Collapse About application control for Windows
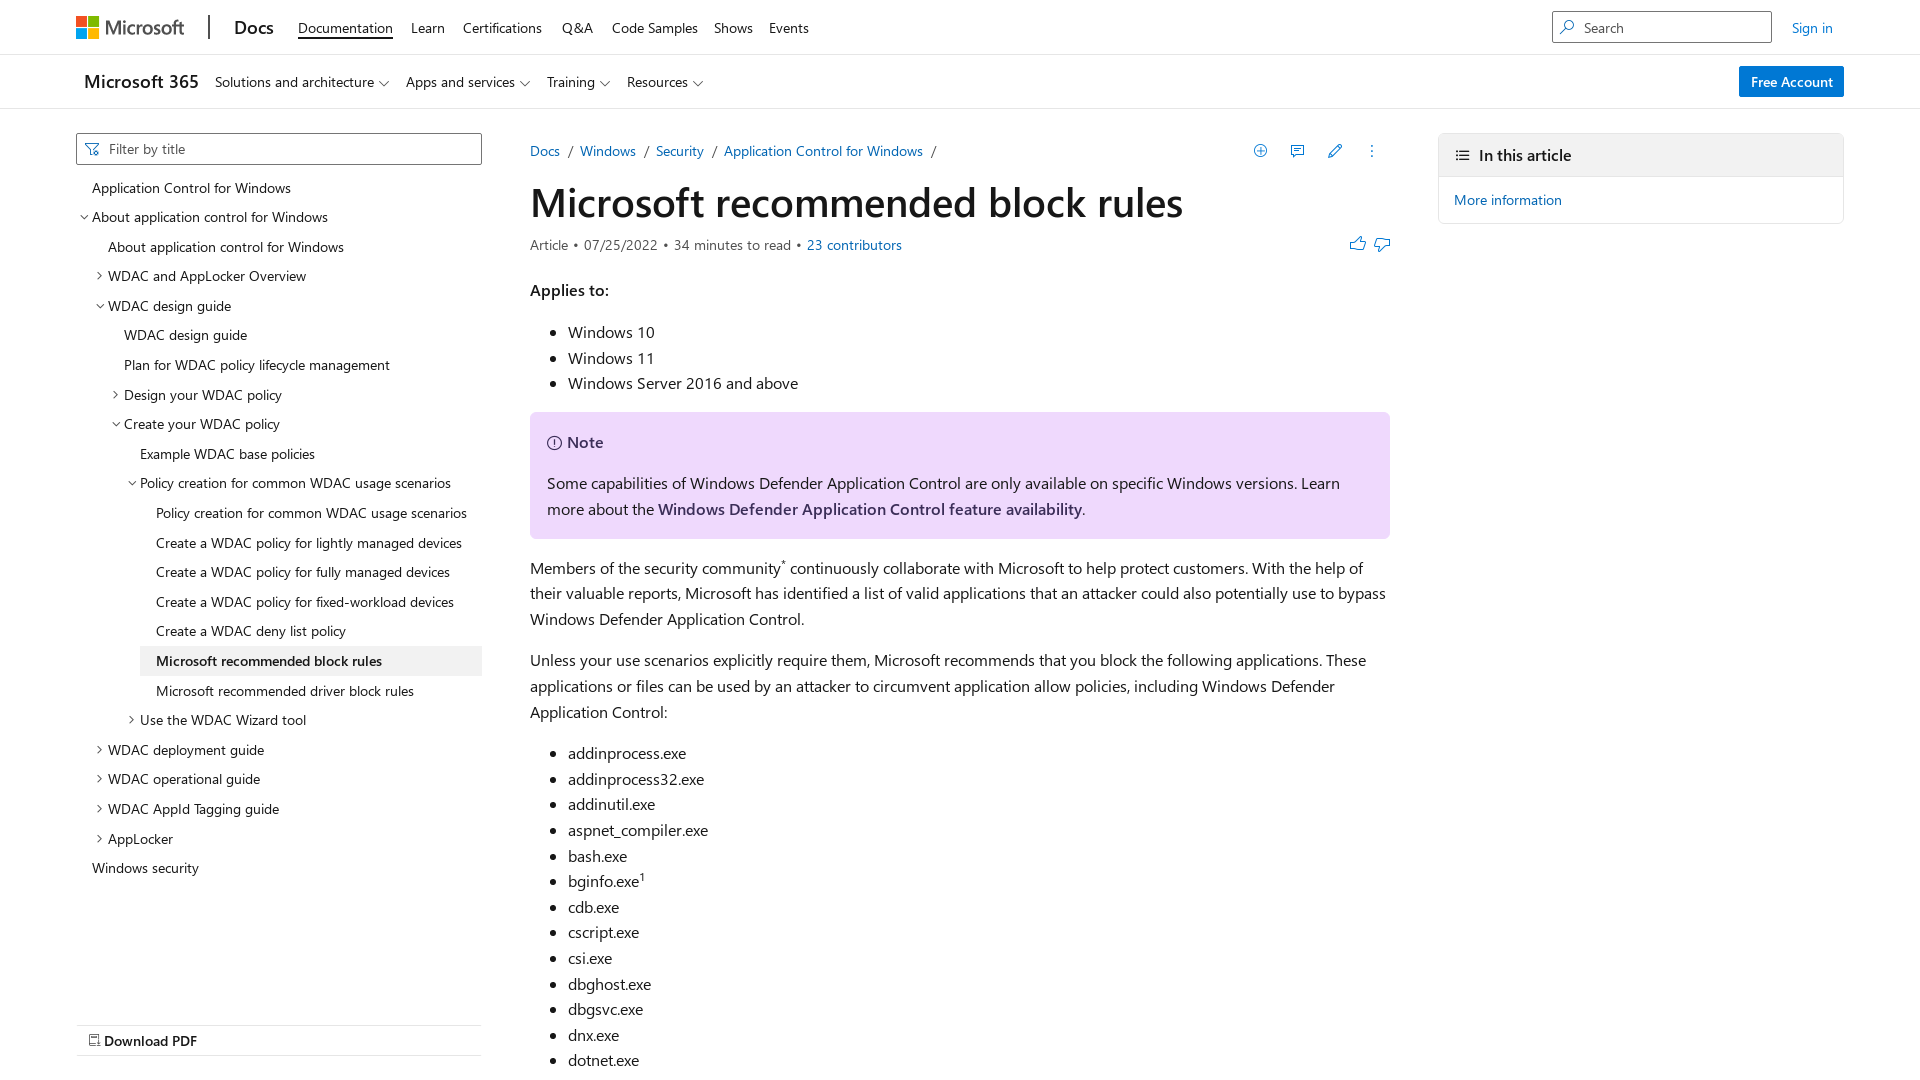 pyautogui.click(x=84, y=217)
